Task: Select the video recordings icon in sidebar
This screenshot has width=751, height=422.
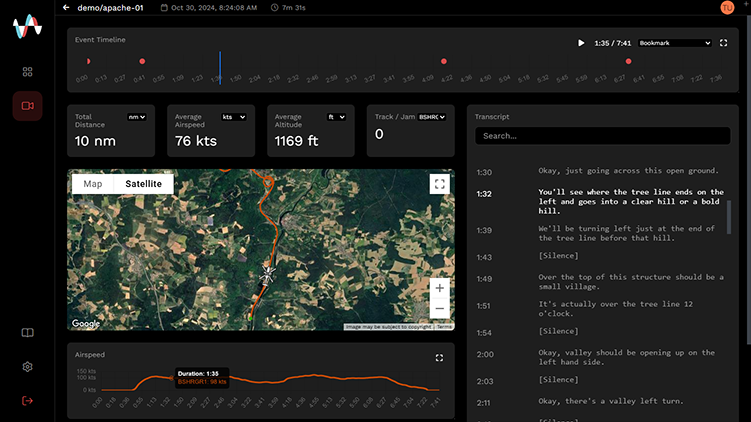Action: (27, 106)
